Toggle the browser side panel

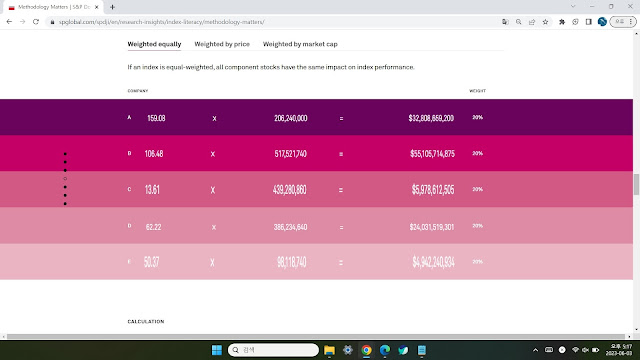(589, 22)
